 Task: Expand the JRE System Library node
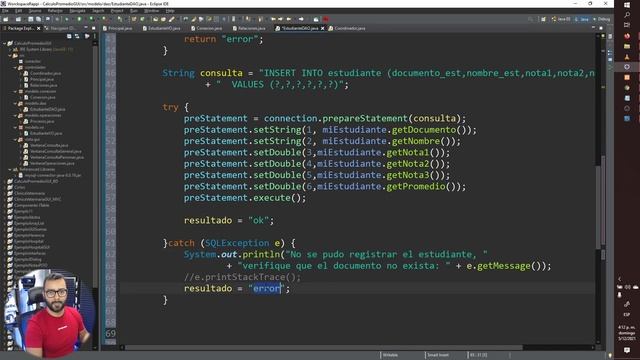tap(10, 49)
